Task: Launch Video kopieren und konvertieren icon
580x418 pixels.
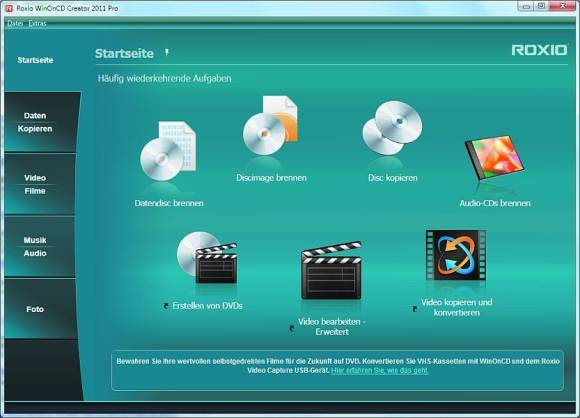Action: [x=456, y=255]
